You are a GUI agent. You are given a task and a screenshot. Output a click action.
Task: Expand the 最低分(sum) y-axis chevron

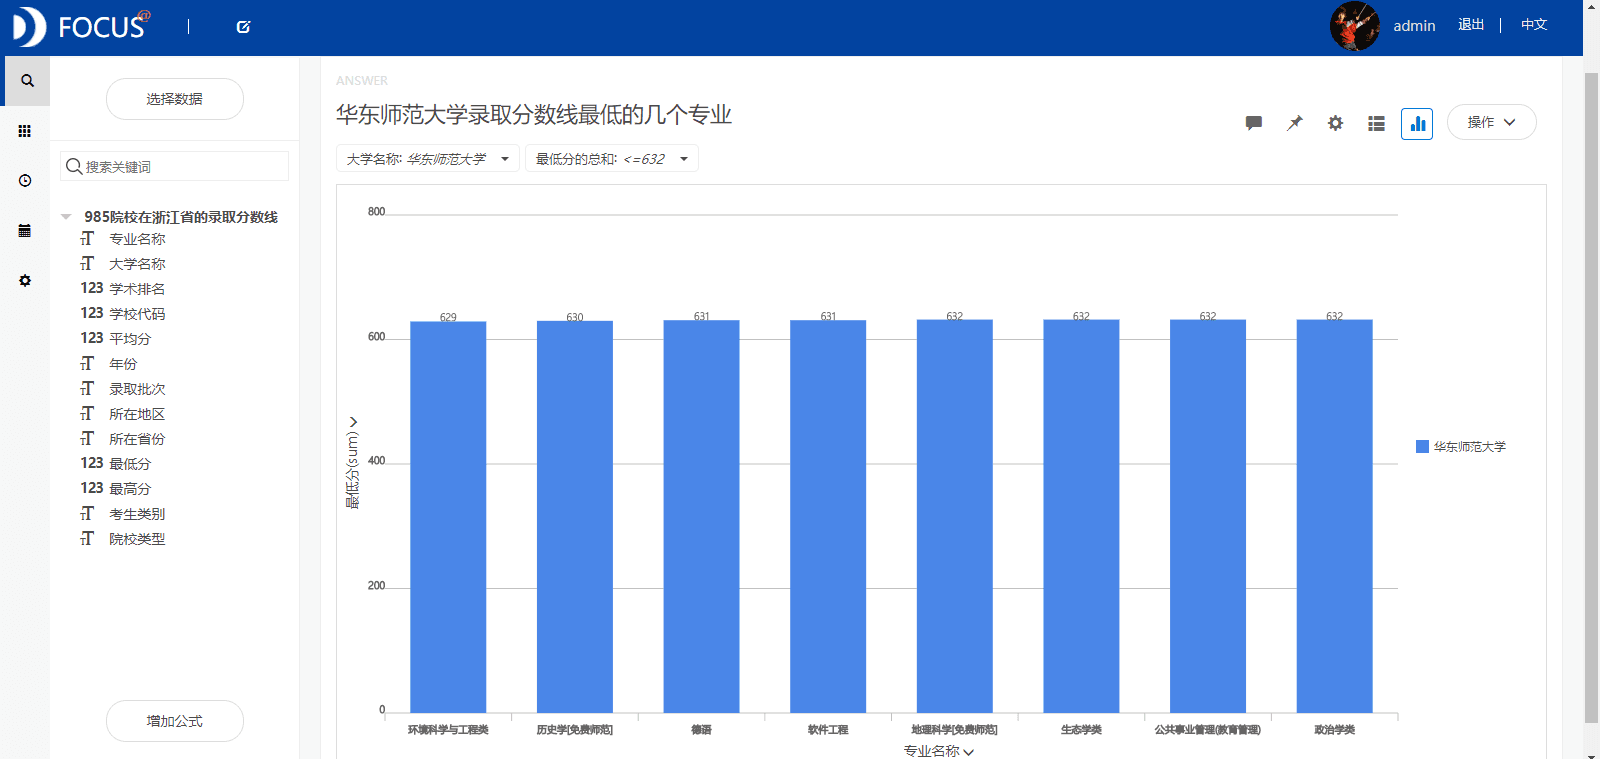tap(352, 422)
